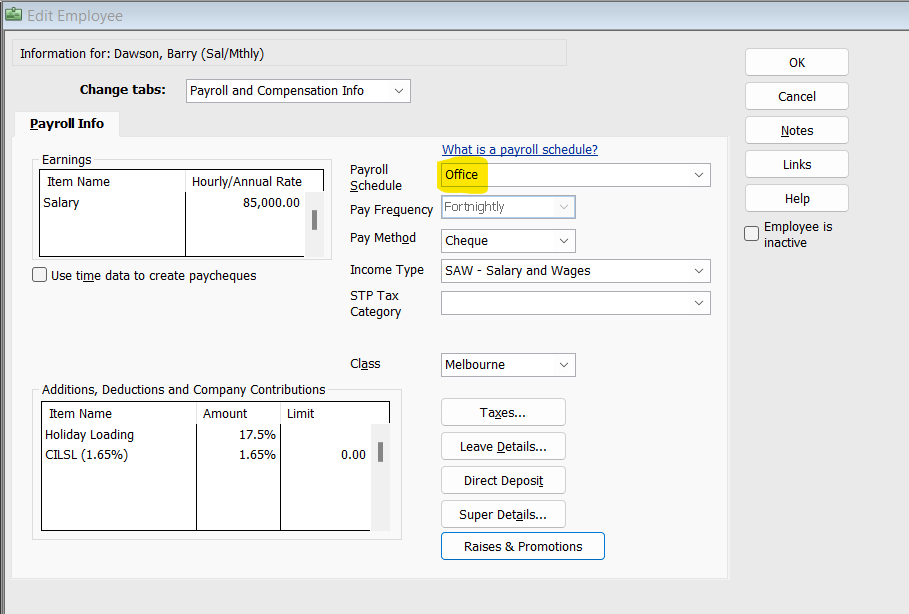Click the Cancel button
This screenshot has height=614, width=909.
click(x=797, y=96)
